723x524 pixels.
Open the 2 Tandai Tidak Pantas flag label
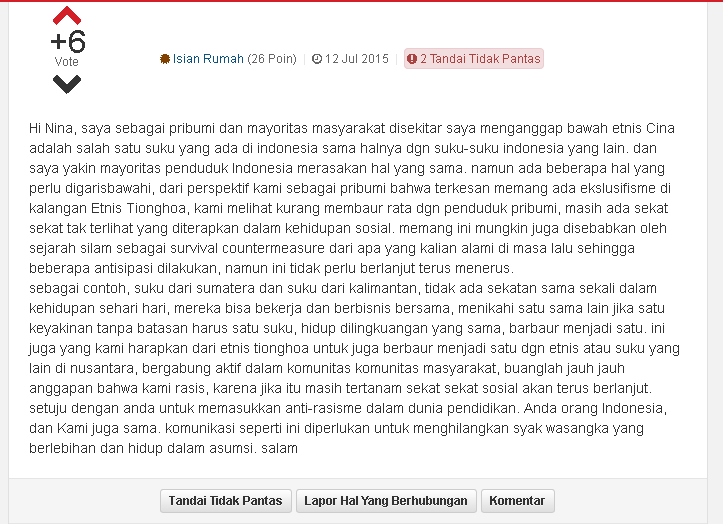coord(474,59)
